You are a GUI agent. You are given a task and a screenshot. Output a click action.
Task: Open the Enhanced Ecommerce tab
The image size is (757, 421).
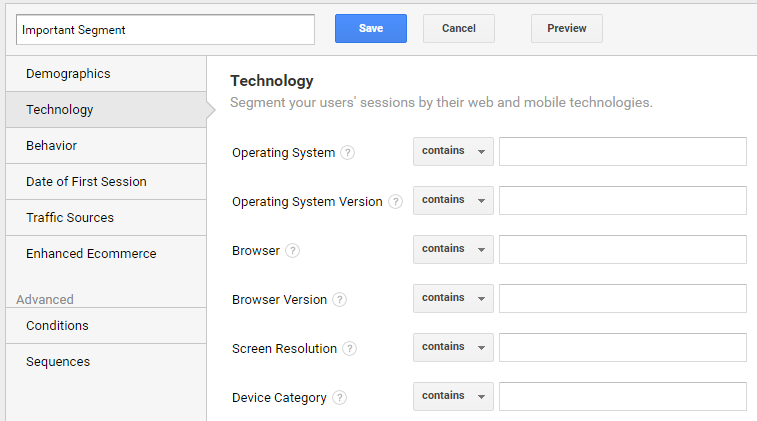tap(106, 253)
